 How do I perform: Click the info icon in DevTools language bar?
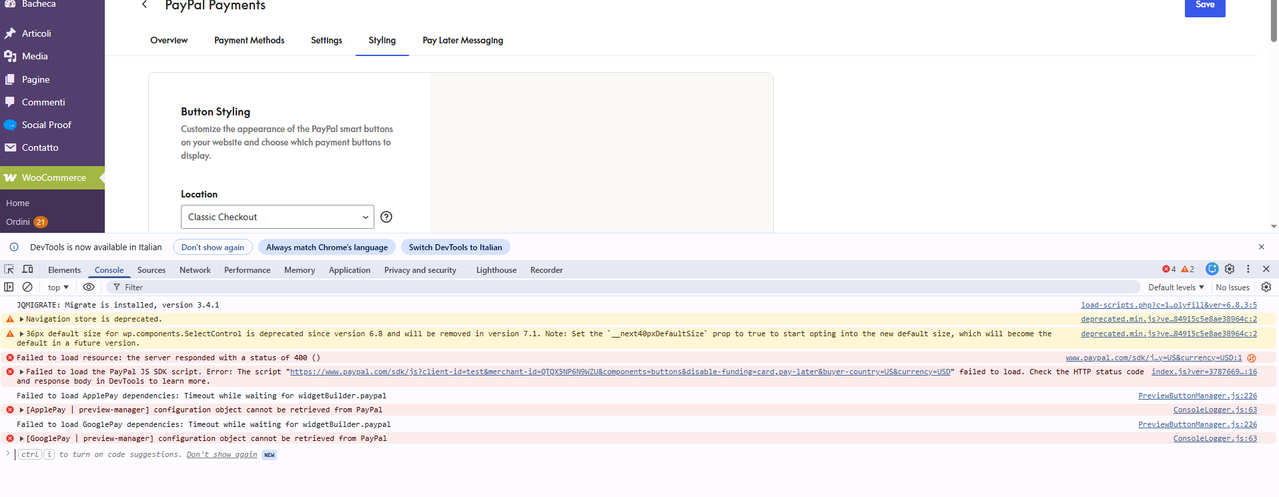[14, 247]
